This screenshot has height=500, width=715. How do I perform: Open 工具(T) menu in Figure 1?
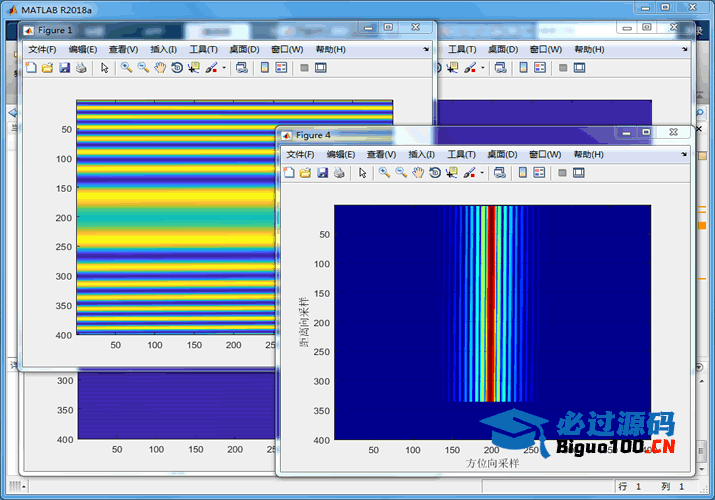[203, 49]
